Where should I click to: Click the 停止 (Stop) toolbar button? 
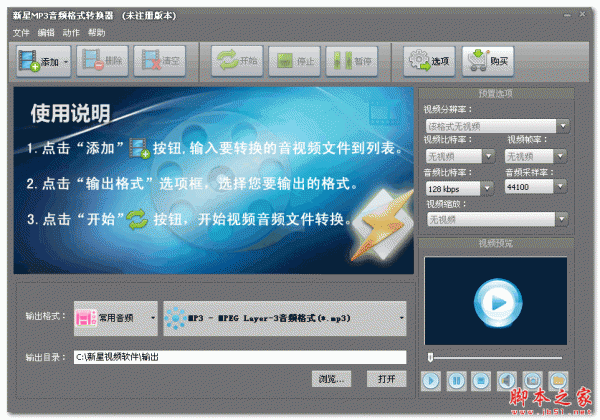coord(294,61)
